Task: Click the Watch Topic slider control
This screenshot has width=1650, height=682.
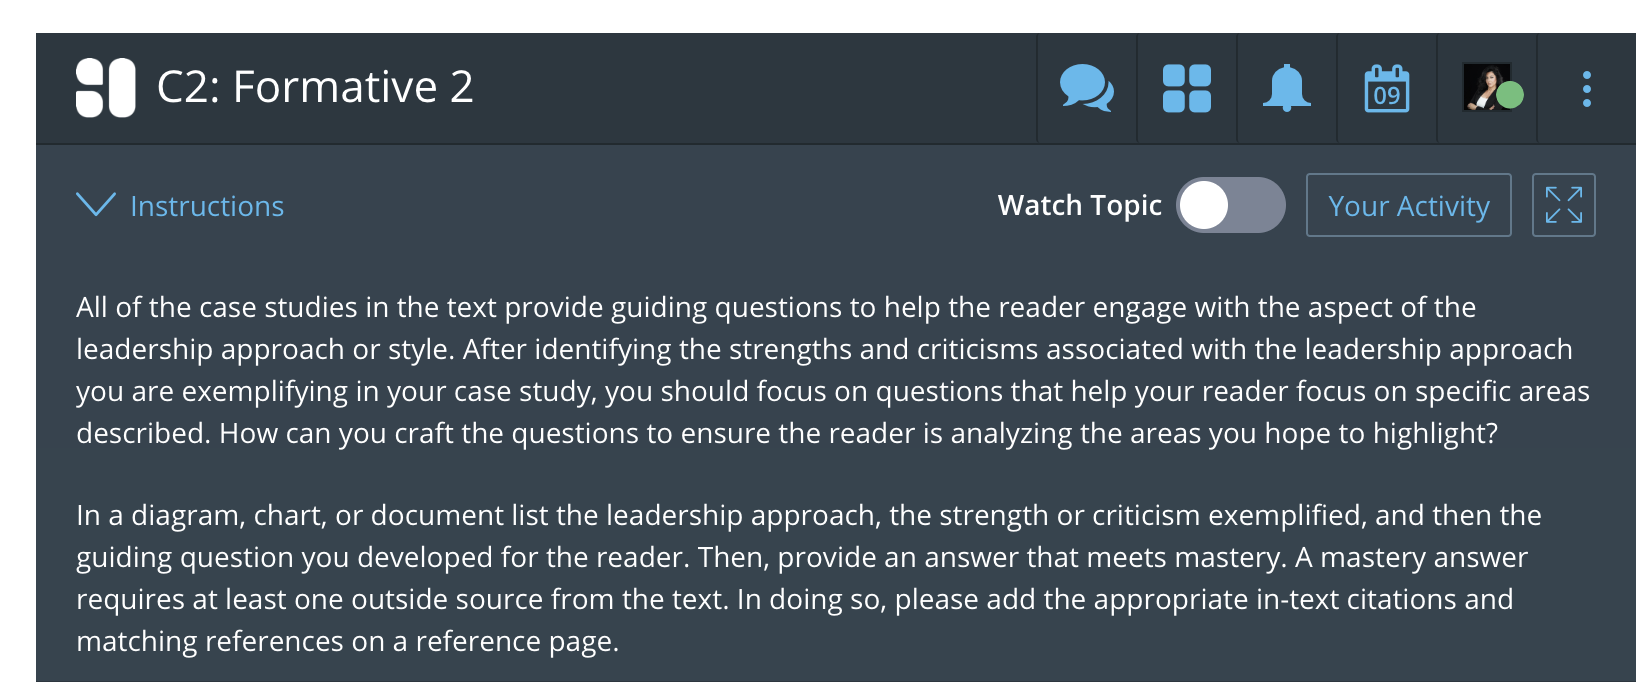Action: pyautogui.click(x=1232, y=204)
